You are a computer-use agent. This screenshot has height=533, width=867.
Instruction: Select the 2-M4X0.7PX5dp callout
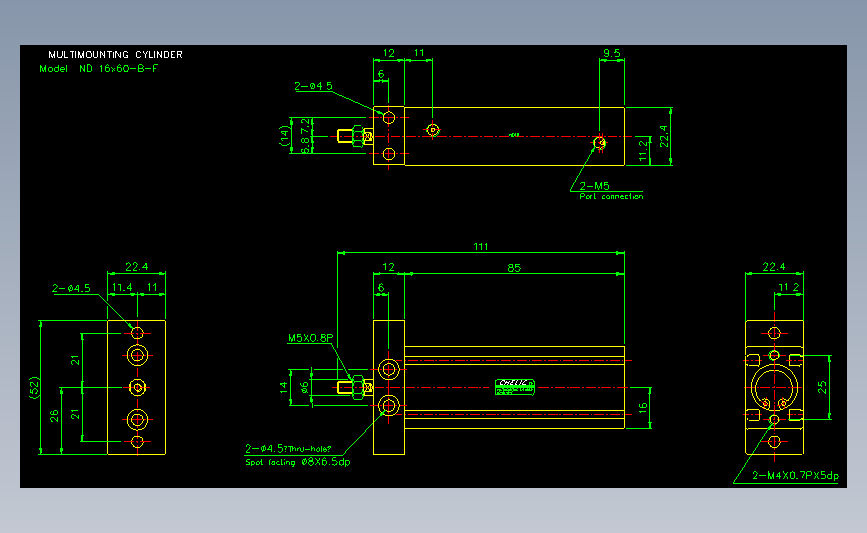click(795, 475)
